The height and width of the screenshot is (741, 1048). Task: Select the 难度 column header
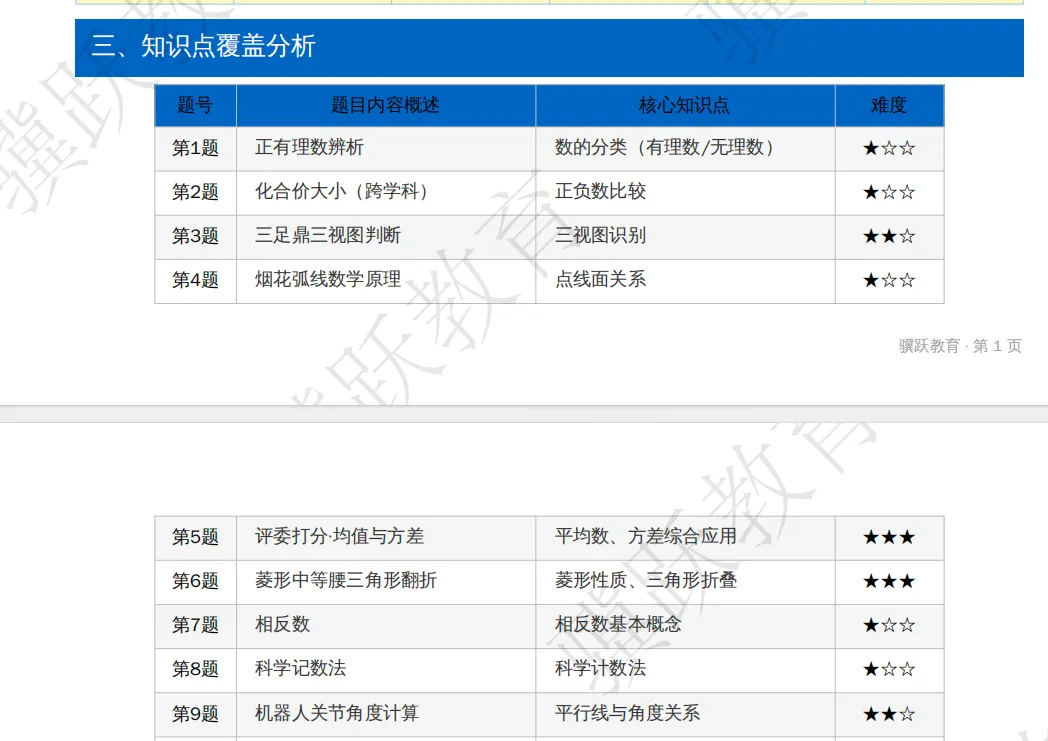point(888,105)
